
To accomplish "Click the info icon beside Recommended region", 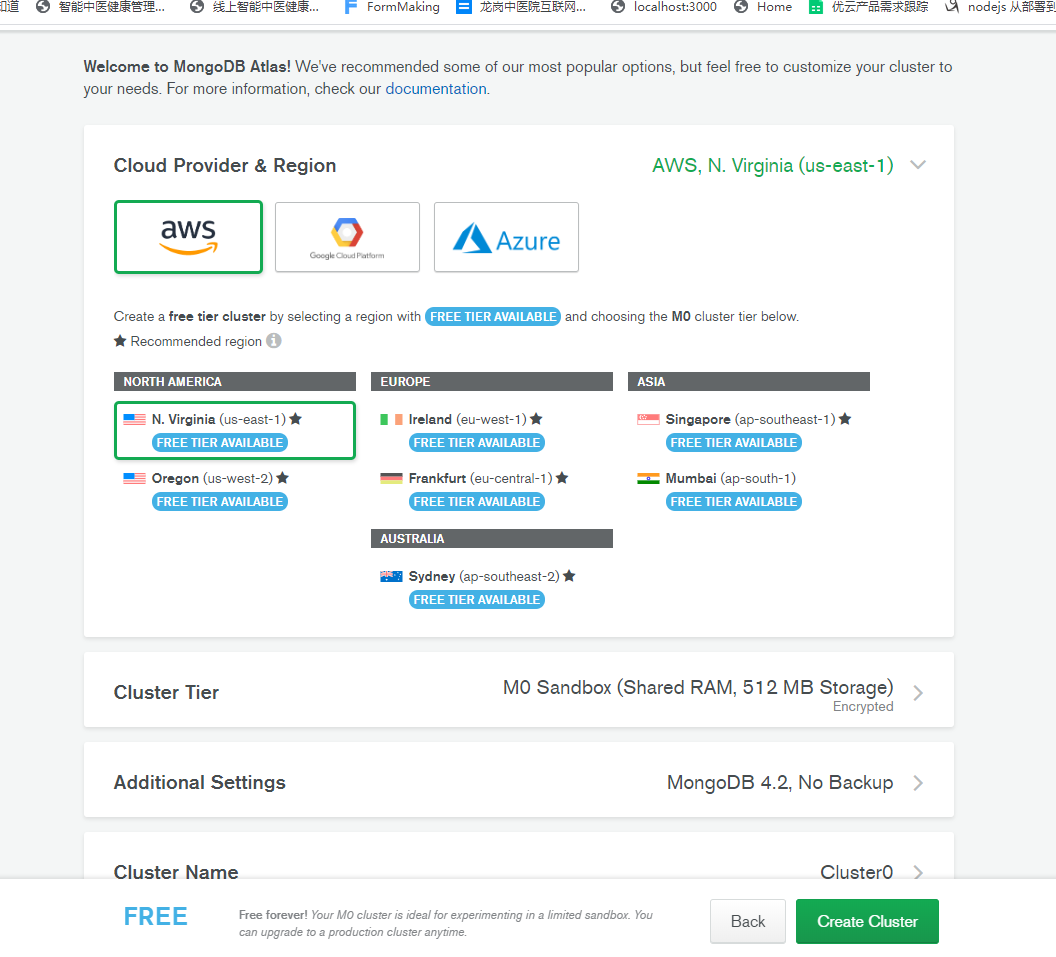I will [273, 341].
